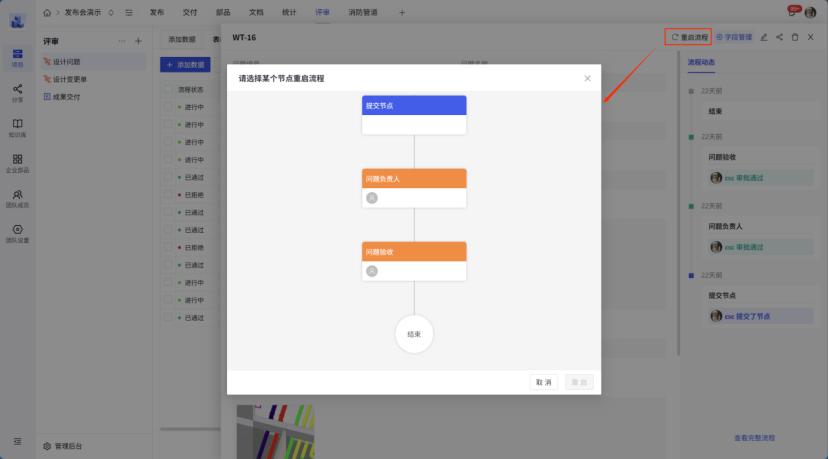Click the 重启流程 restart workflow button
Screen dimensions: 829x459
(689, 37)
